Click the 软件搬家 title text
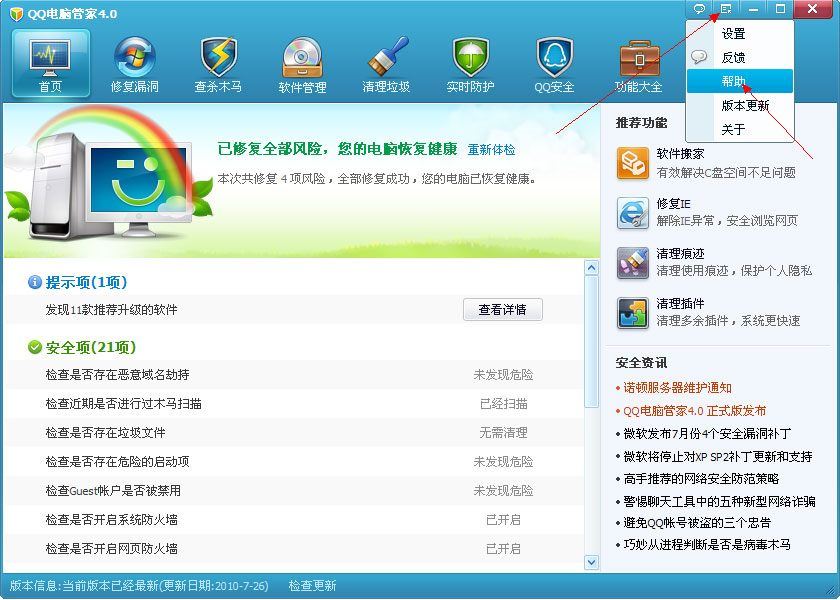 click(x=680, y=154)
